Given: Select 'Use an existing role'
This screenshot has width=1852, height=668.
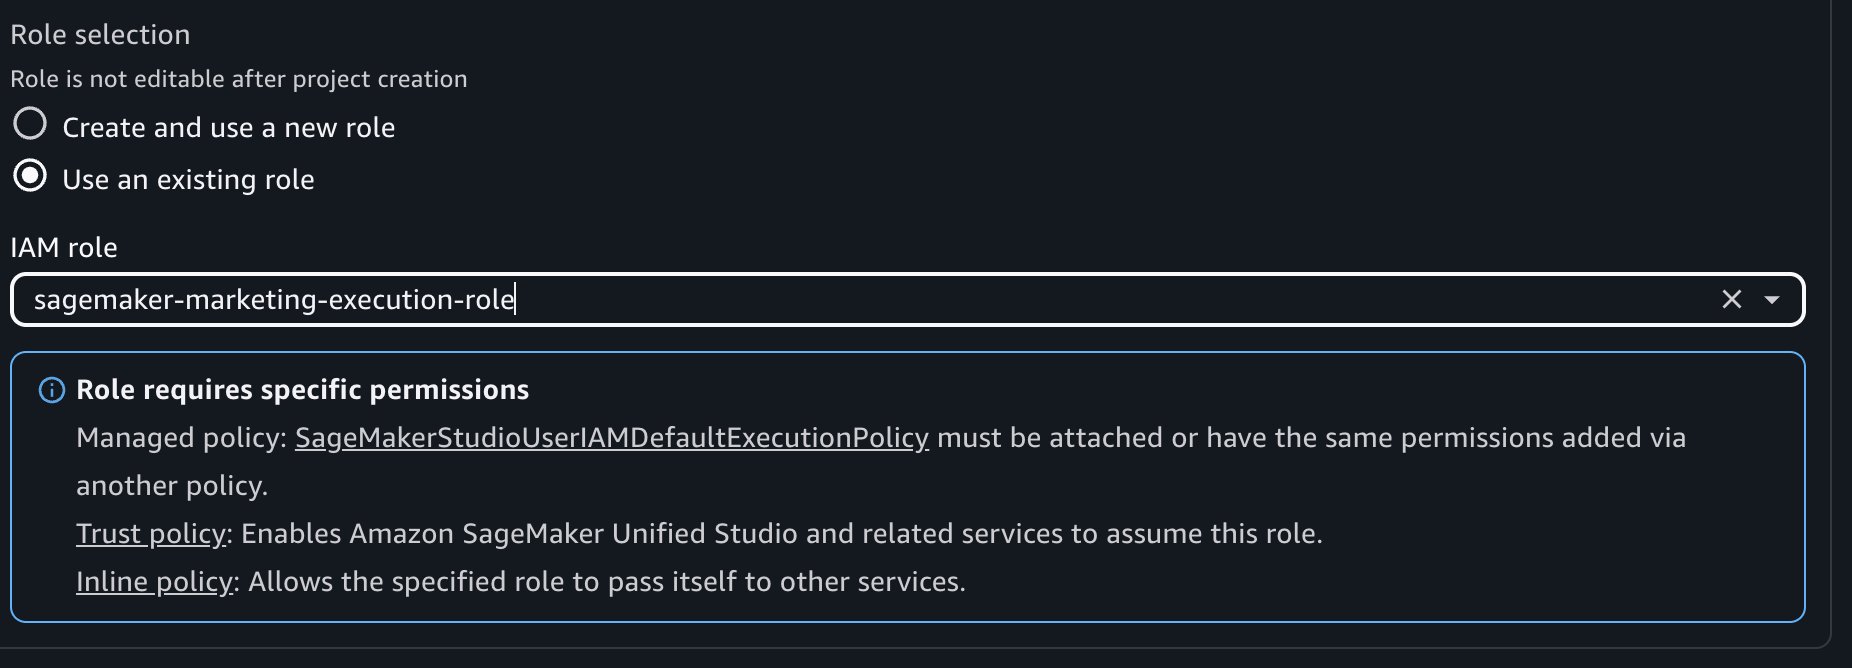Looking at the screenshot, I should click(31, 175).
